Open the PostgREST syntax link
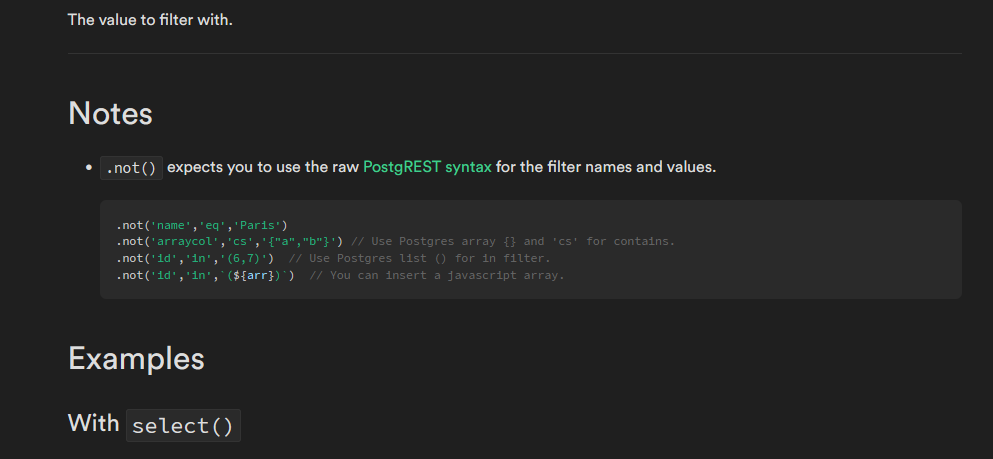This screenshot has height=459, width=993. click(427, 167)
